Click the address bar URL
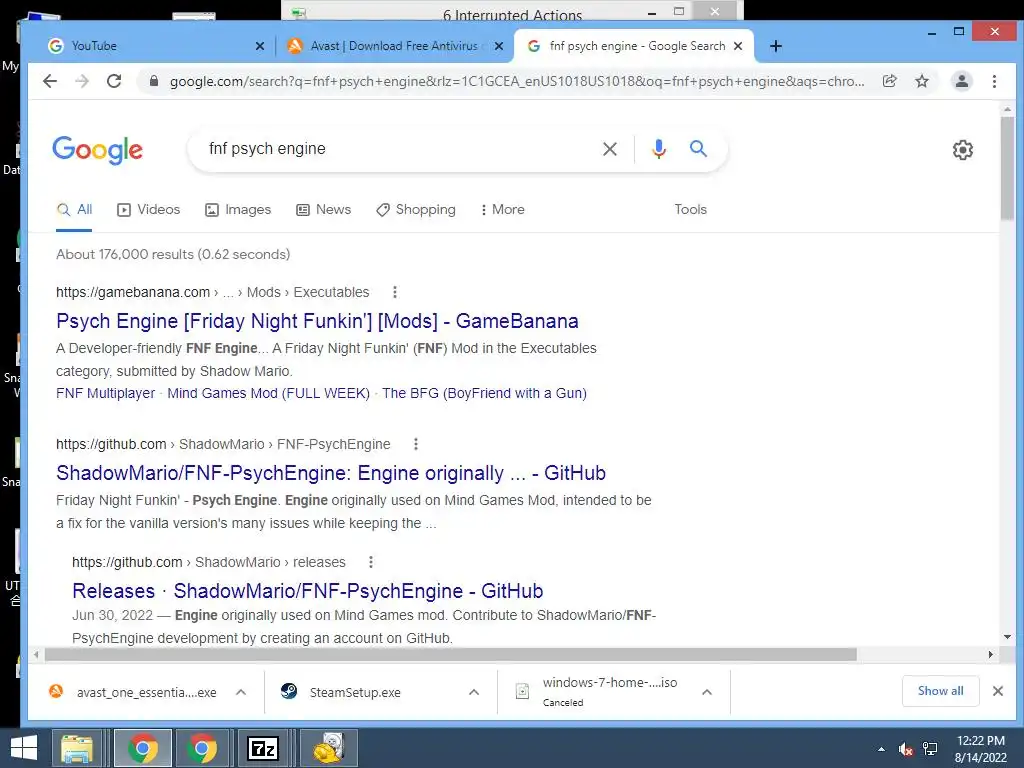Viewport: 1024px width, 768px height. pos(517,82)
